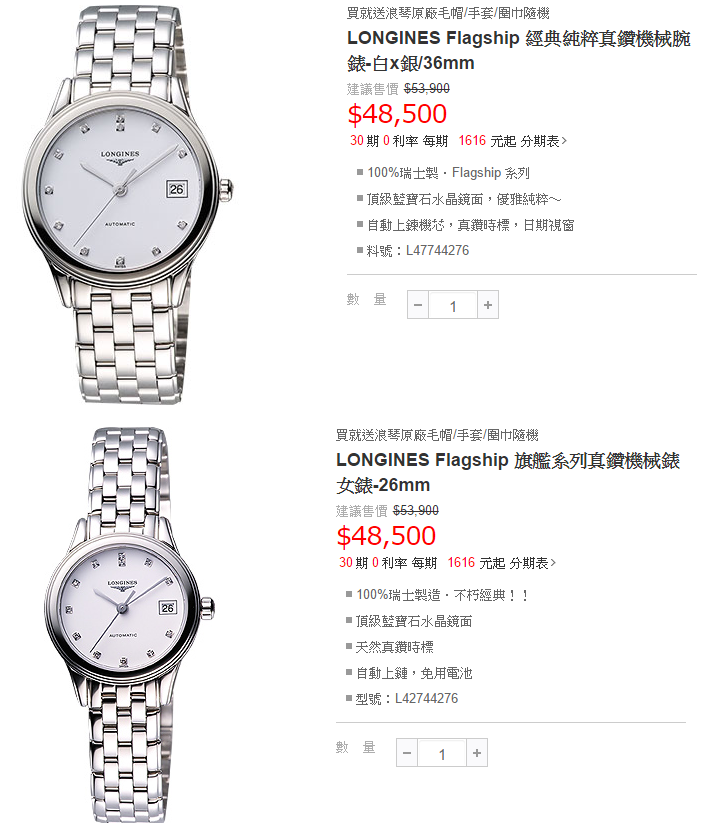View the 36mm white dial watch image
706x823 pixels.
[128, 205]
